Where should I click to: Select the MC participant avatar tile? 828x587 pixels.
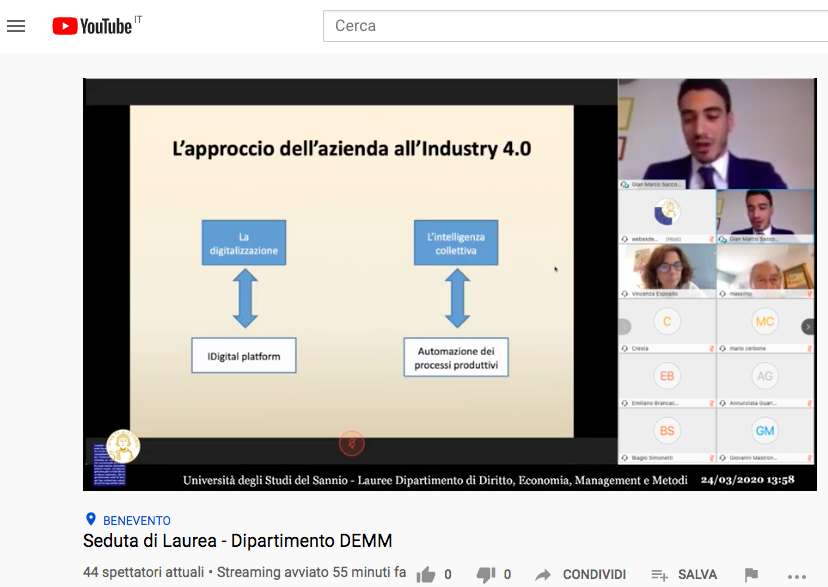point(765,321)
